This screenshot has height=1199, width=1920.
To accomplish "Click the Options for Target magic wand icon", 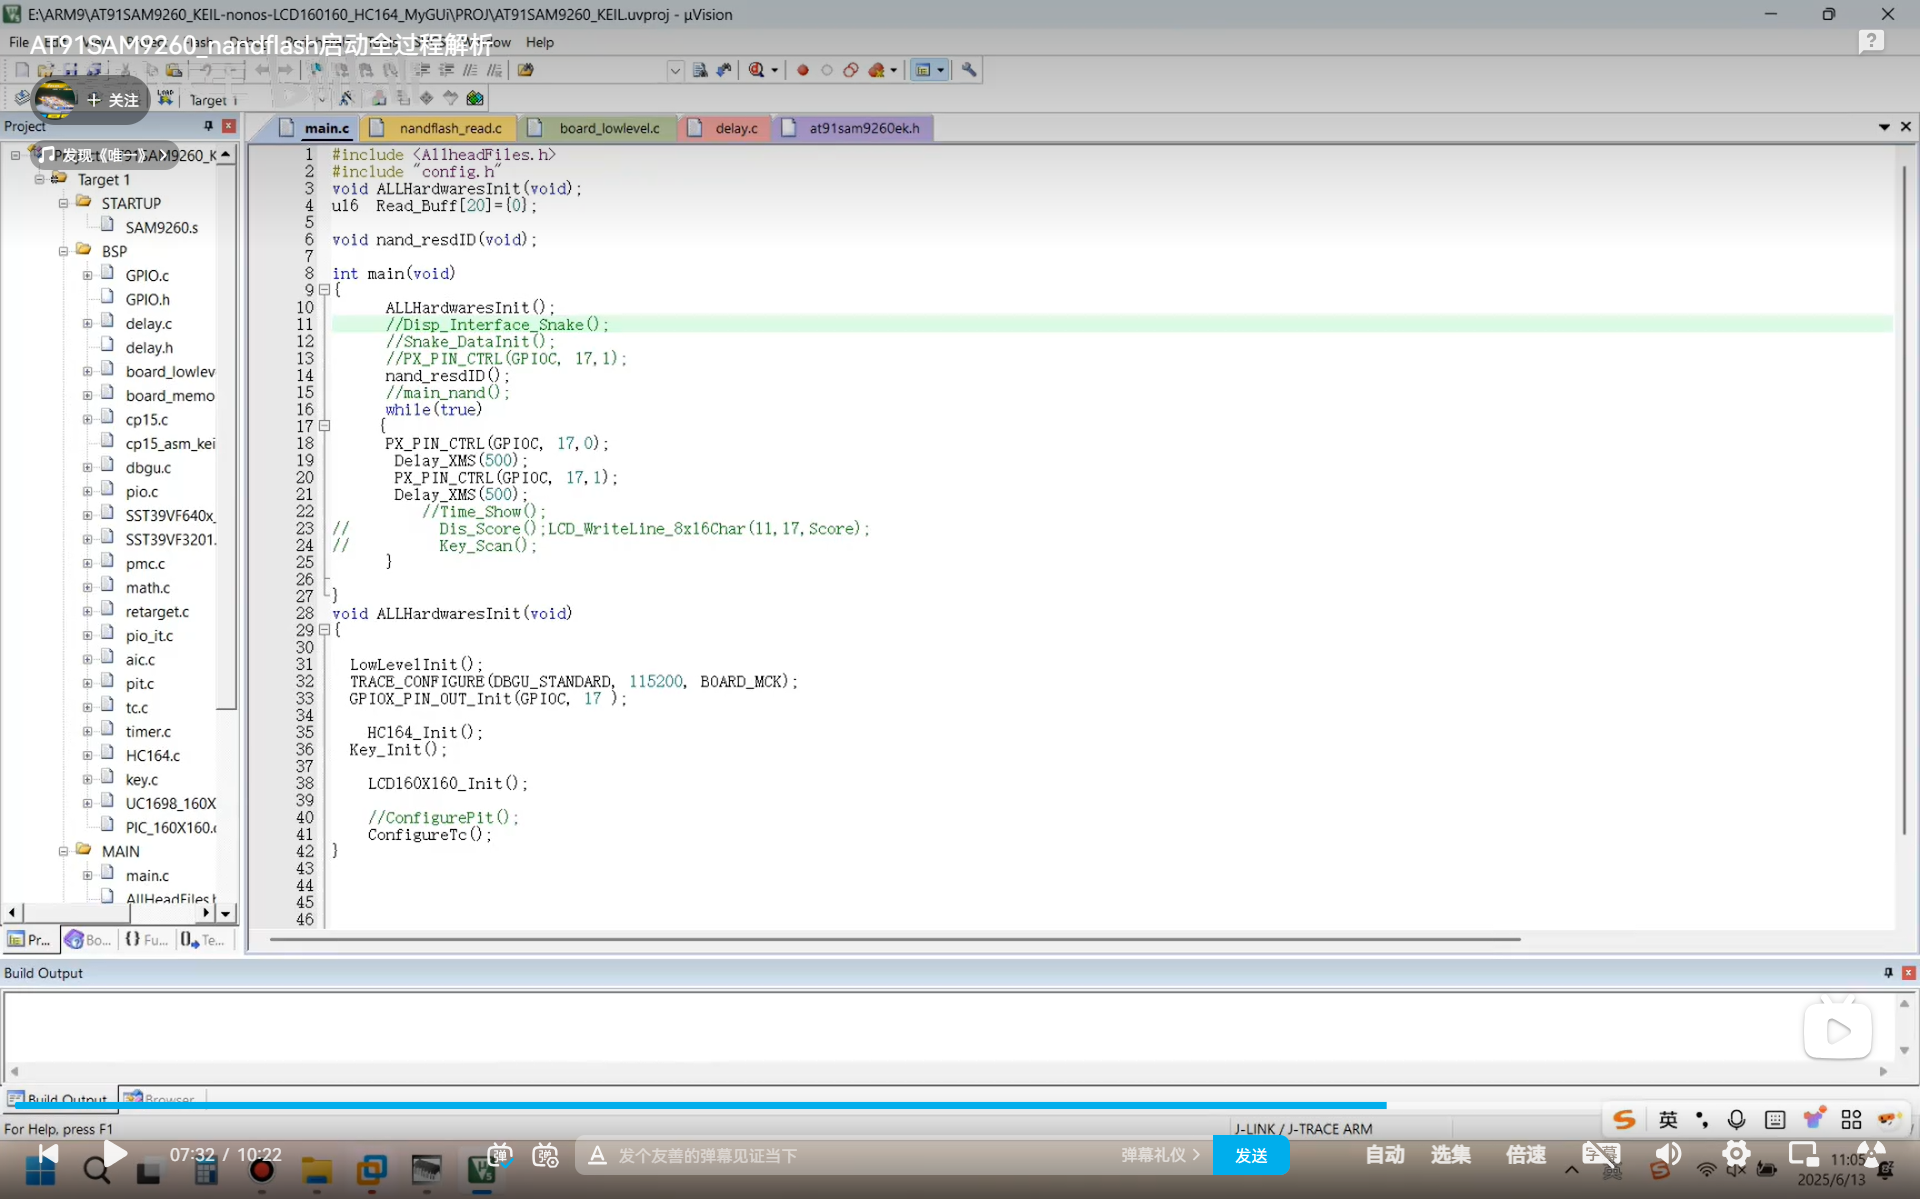I will (x=346, y=98).
